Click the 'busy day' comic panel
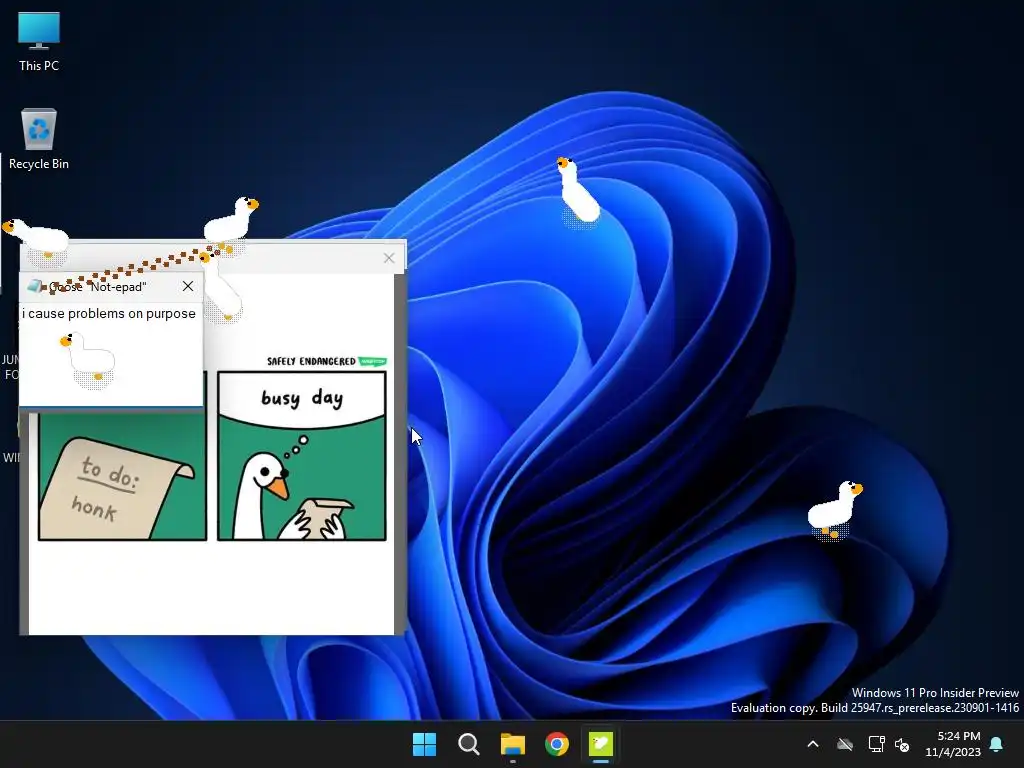 pos(302,455)
